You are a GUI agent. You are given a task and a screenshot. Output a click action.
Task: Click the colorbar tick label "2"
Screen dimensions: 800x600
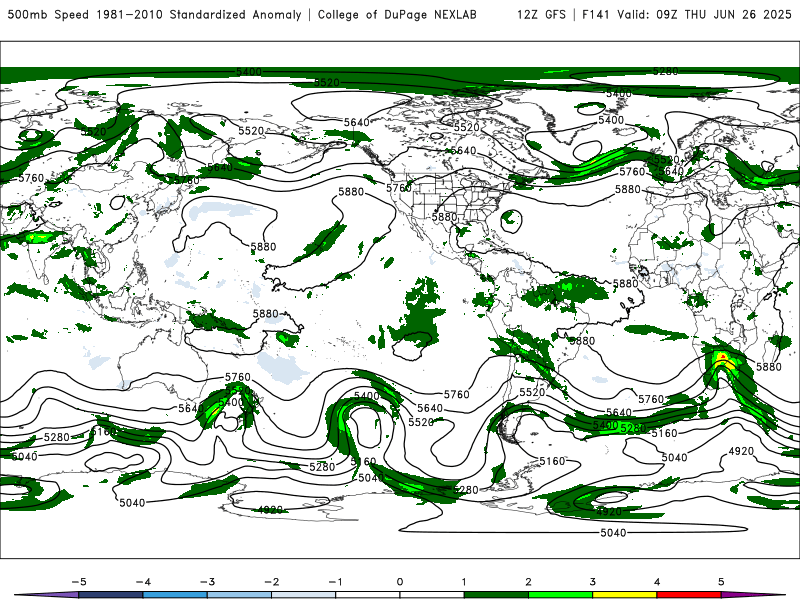coord(528,582)
